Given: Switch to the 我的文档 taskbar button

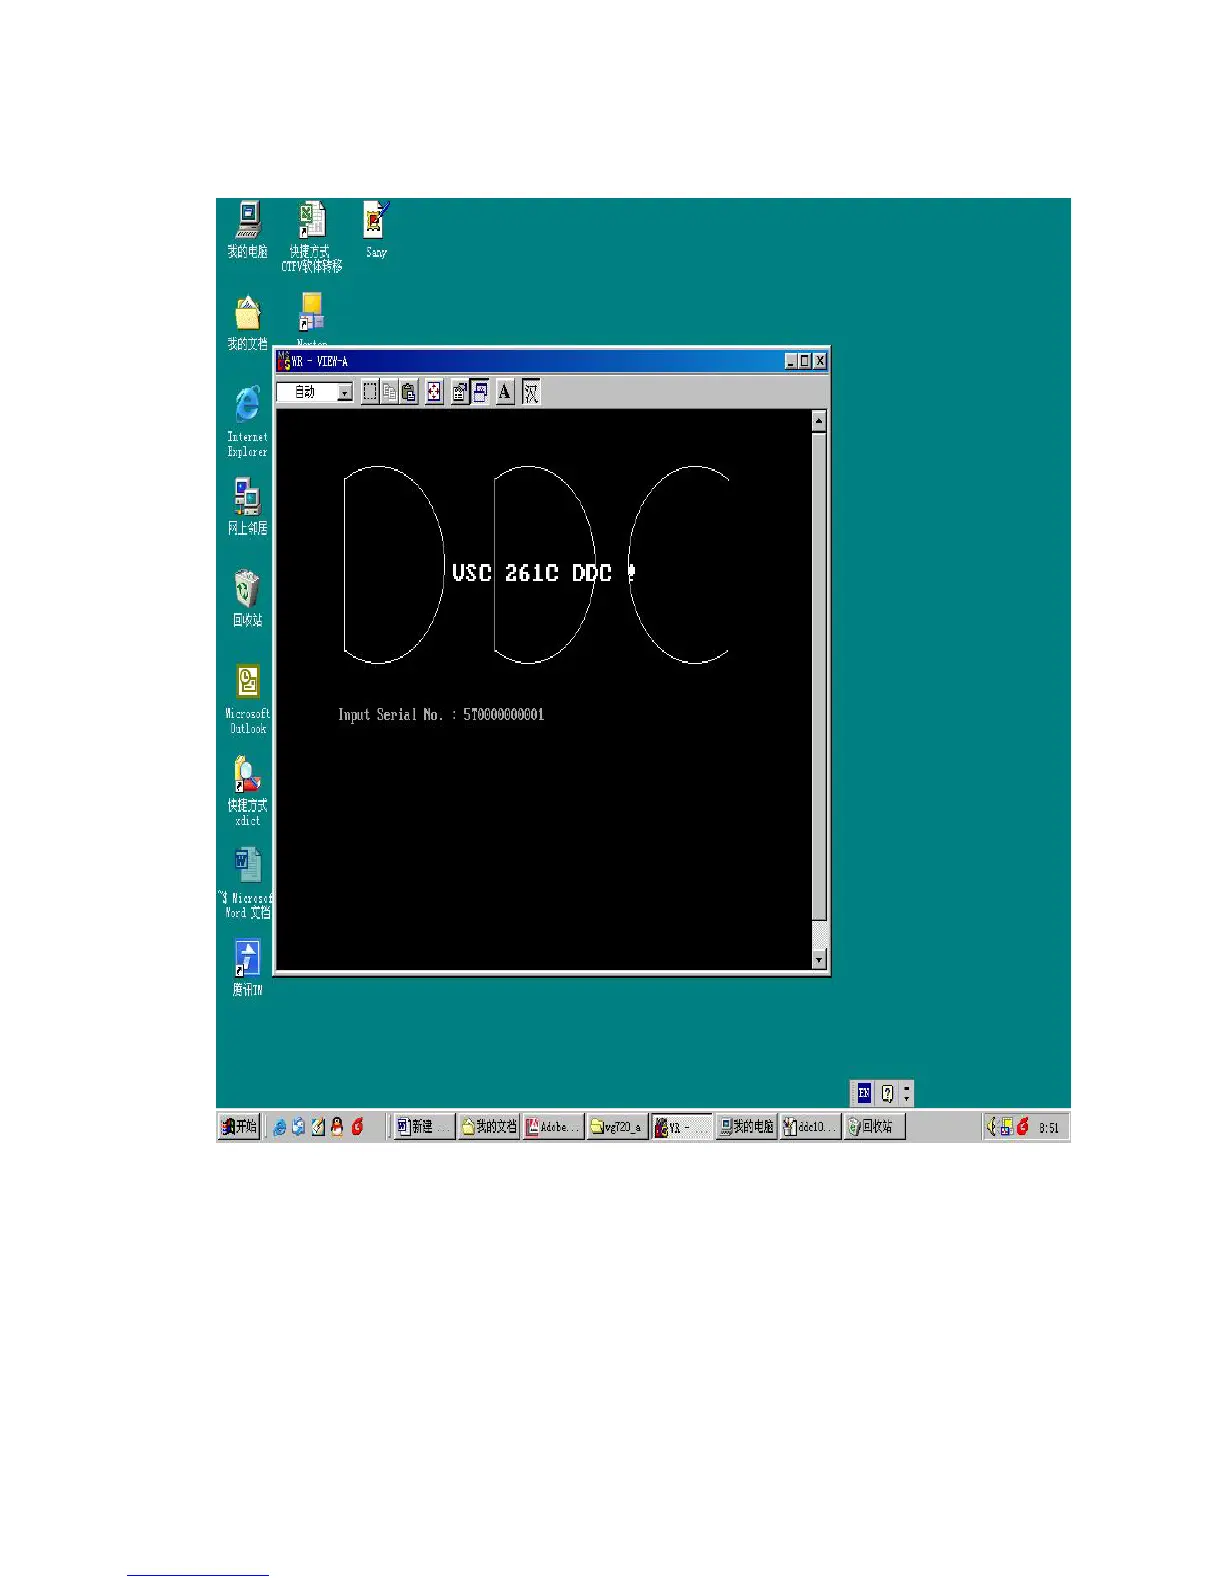Looking at the screenshot, I should click(x=489, y=1127).
